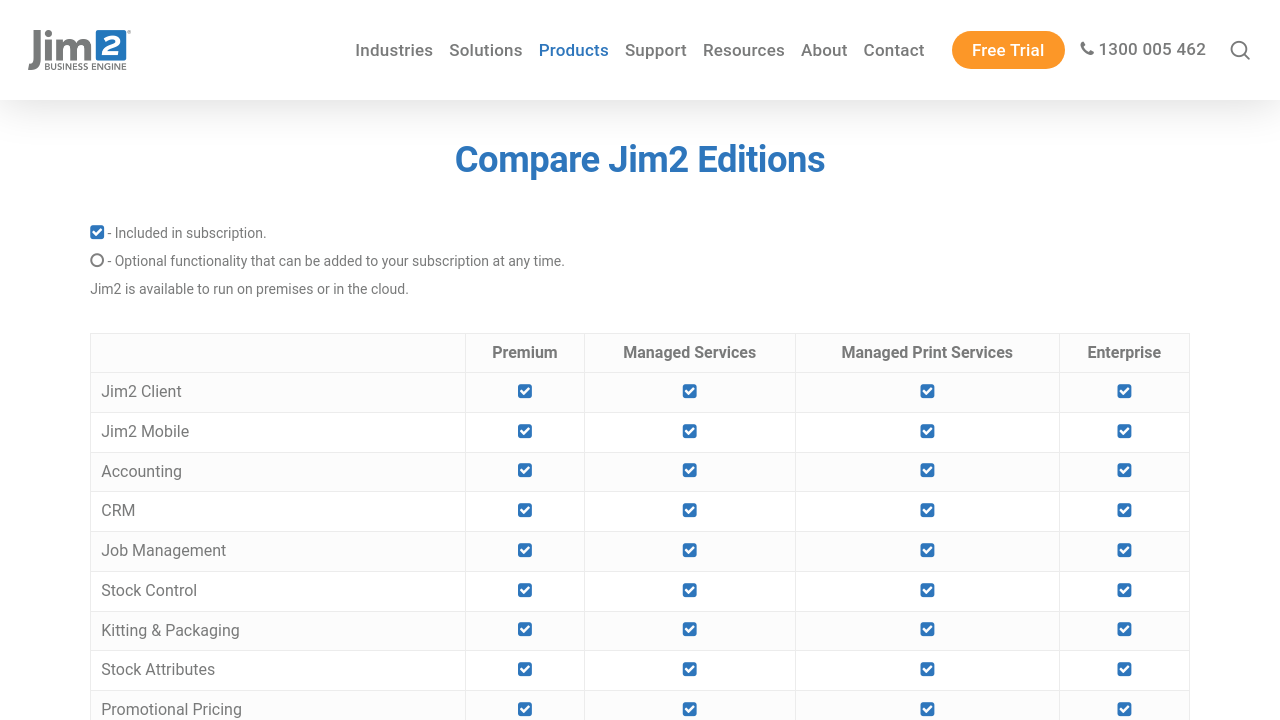
Task: Click the Jim2 Mobile row label
Action: [145, 431]
